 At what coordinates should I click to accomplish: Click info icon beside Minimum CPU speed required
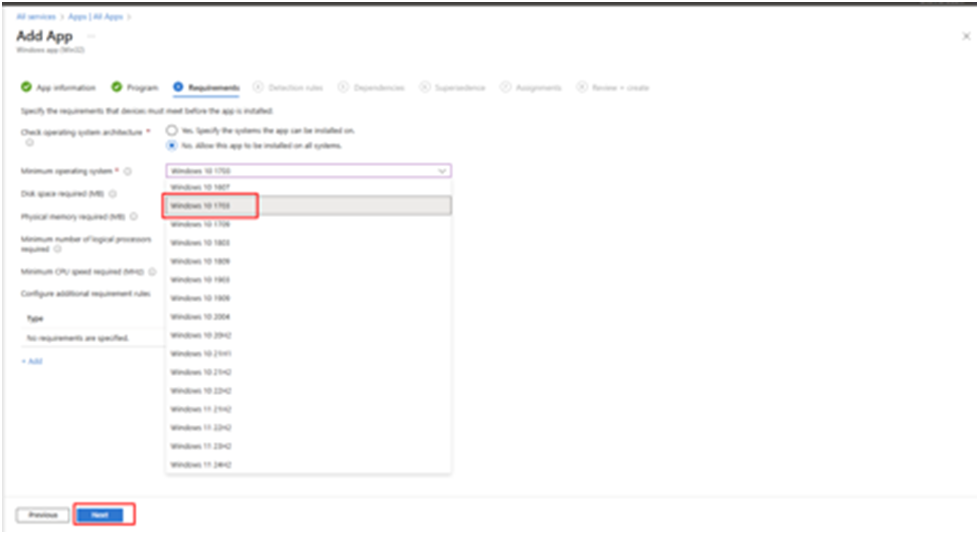pyautogui.click(x=152, y=272)
